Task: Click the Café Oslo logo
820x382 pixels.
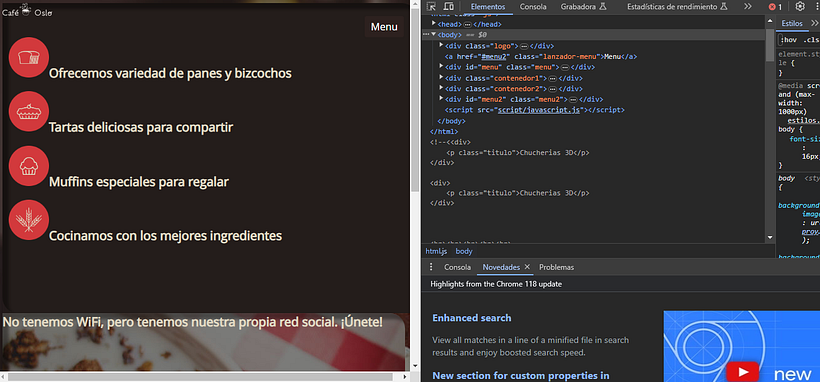Action: pyautogui.click(x=27, y=11)
